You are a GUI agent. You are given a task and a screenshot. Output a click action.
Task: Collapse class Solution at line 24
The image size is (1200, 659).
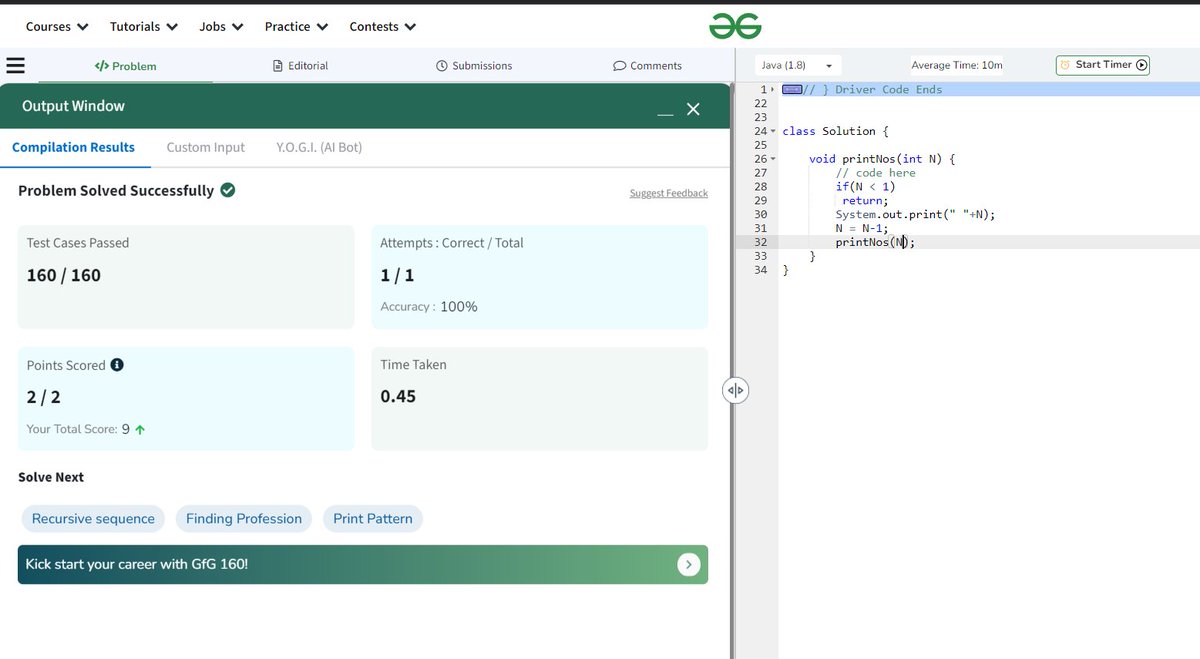[x=773, y=132]
